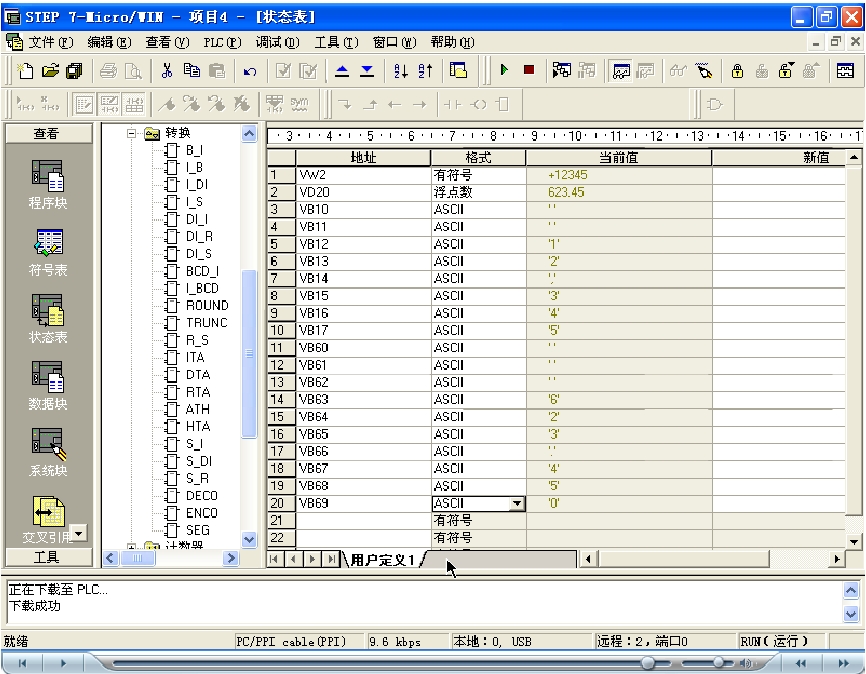Click player fast-forward button
This screenshot has width=866, height=674.
843,663
